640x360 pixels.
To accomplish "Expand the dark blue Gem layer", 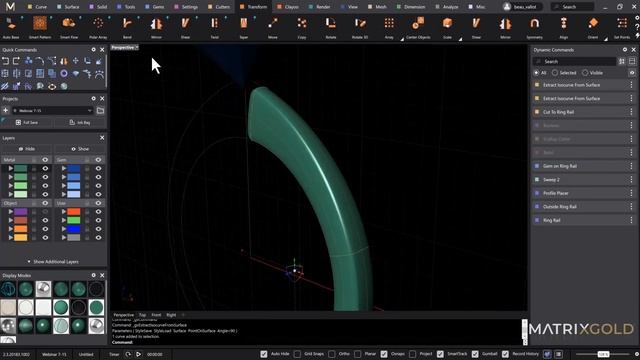I will [x=64, y=168].
